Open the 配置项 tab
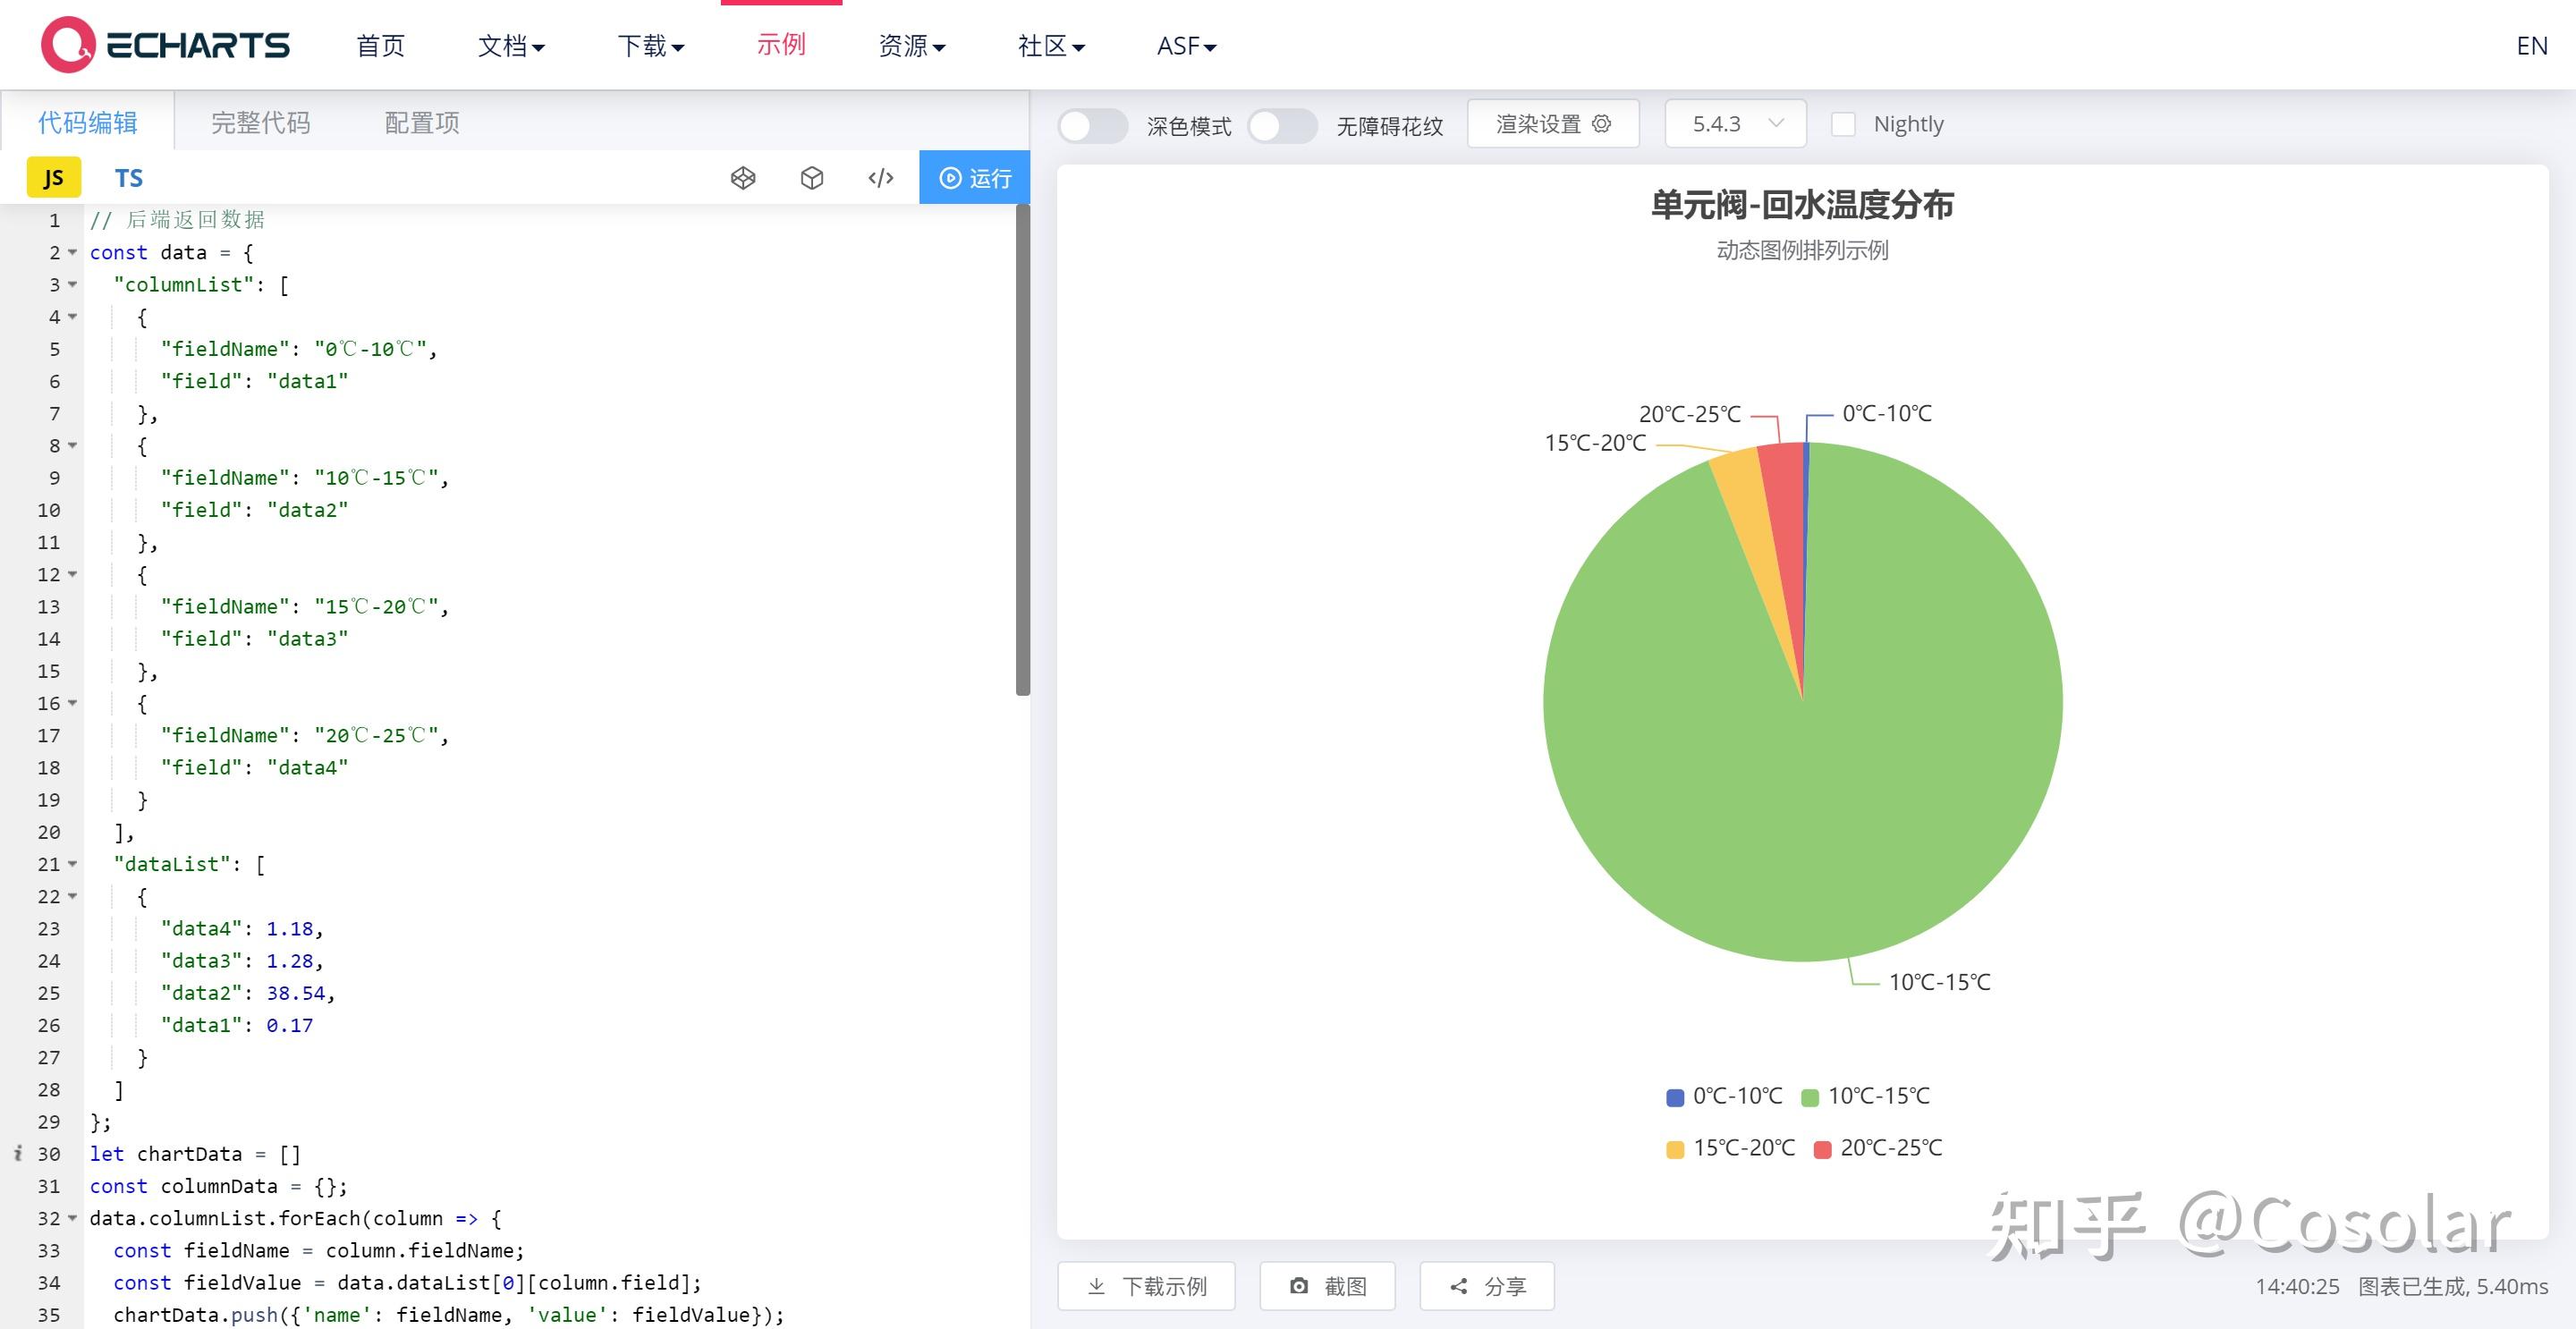The image size is (2576, 1329). (x=422, y=122)
